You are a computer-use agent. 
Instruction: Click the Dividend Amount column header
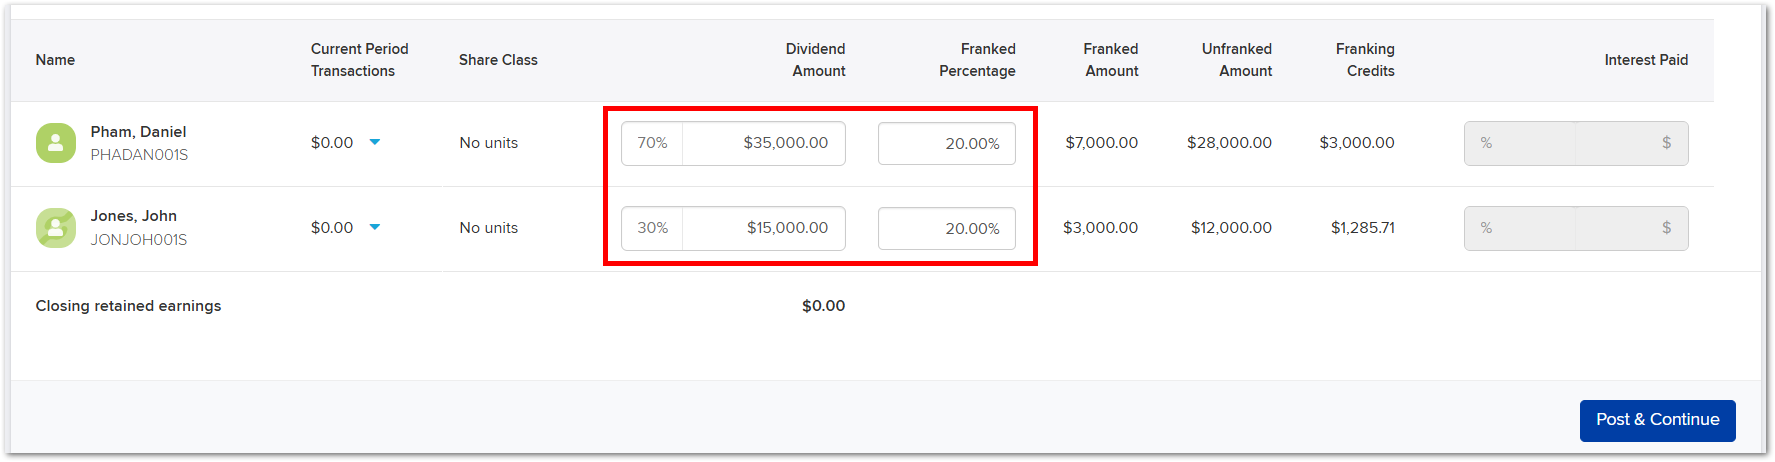(816, 60)
